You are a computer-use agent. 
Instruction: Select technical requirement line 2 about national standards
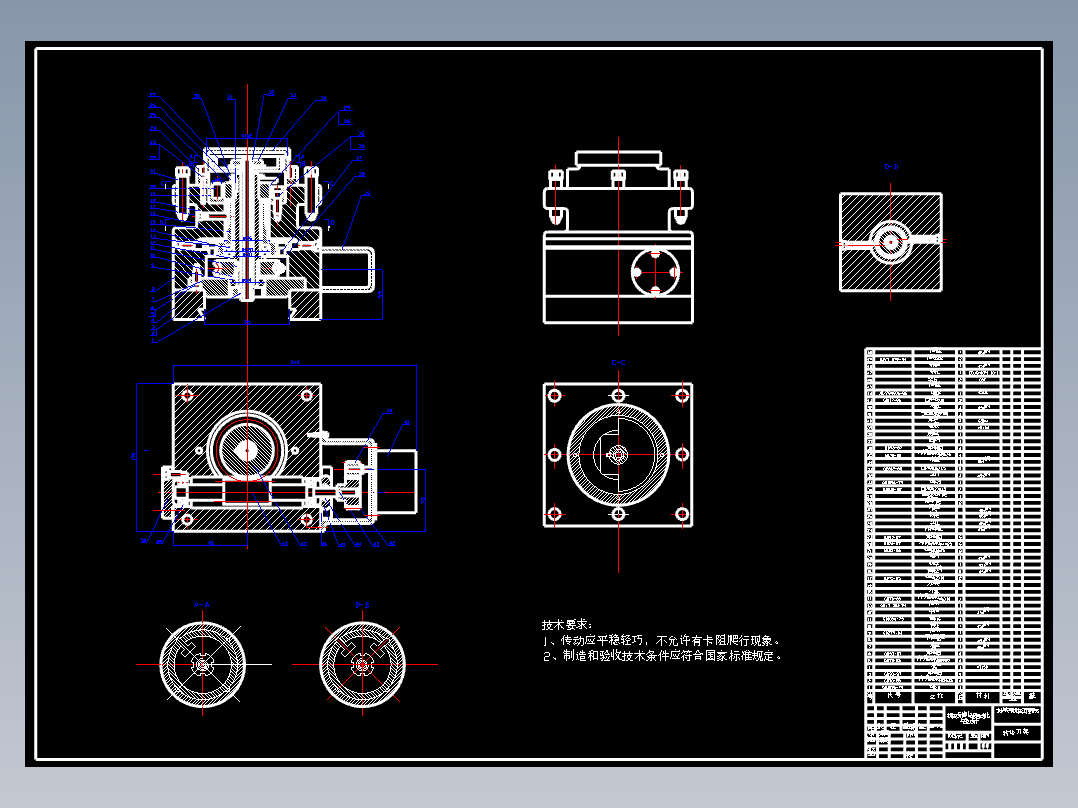(x=662, y=656)
